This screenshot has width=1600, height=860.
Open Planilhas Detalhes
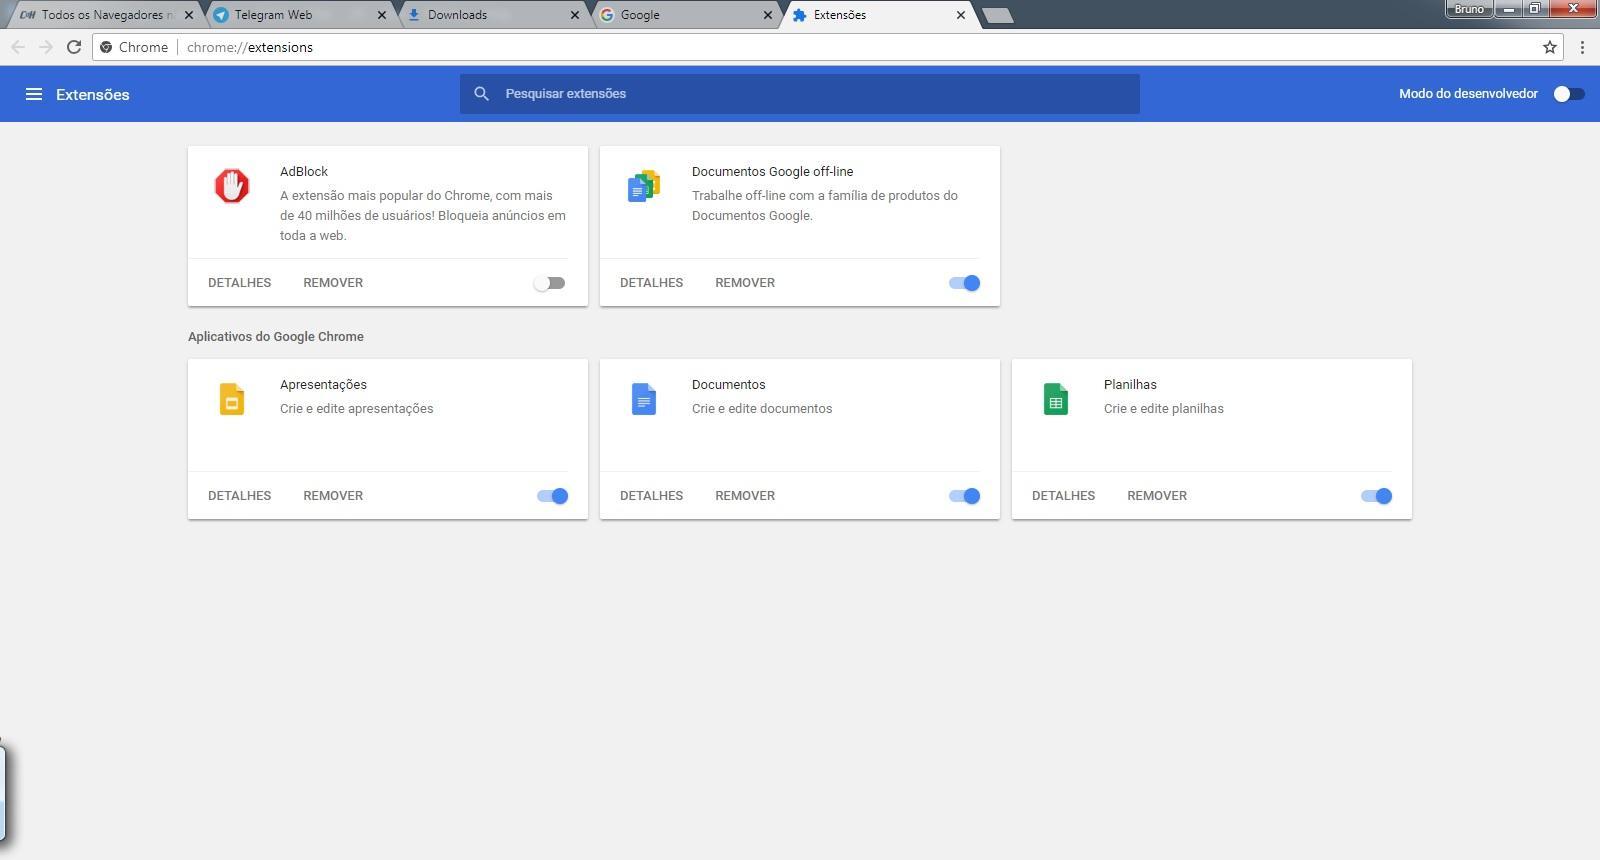click(x=1064, y=496)
